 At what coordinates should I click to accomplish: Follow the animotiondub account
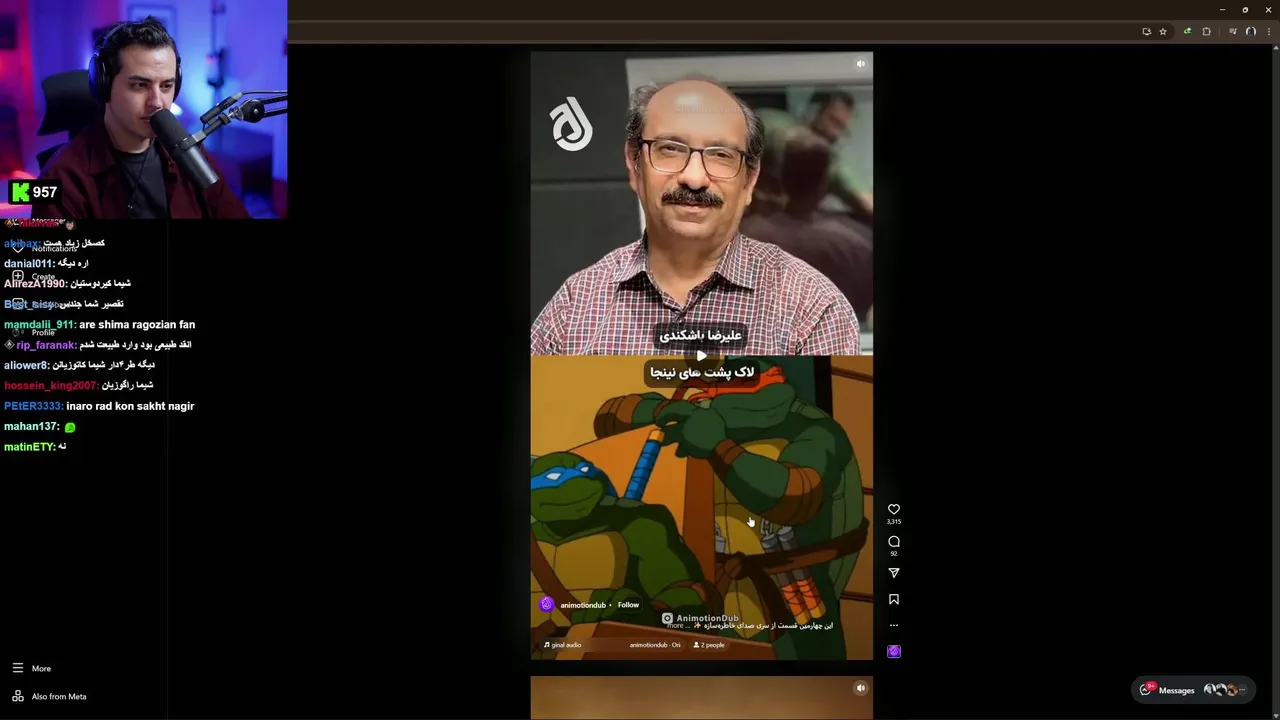[x=628, y=605]
